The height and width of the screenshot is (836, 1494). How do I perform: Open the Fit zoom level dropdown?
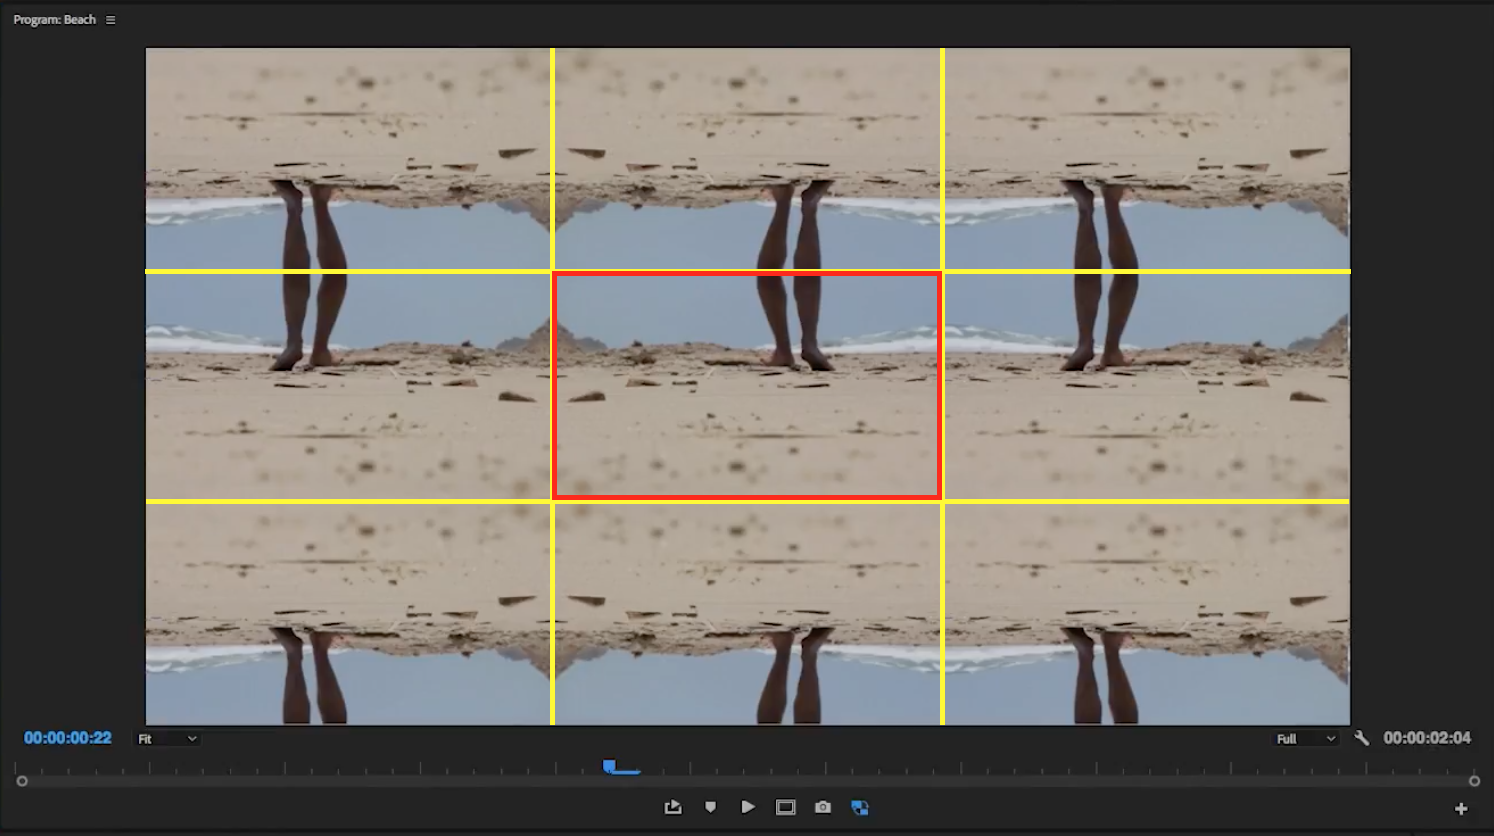[x=167, y=739]
